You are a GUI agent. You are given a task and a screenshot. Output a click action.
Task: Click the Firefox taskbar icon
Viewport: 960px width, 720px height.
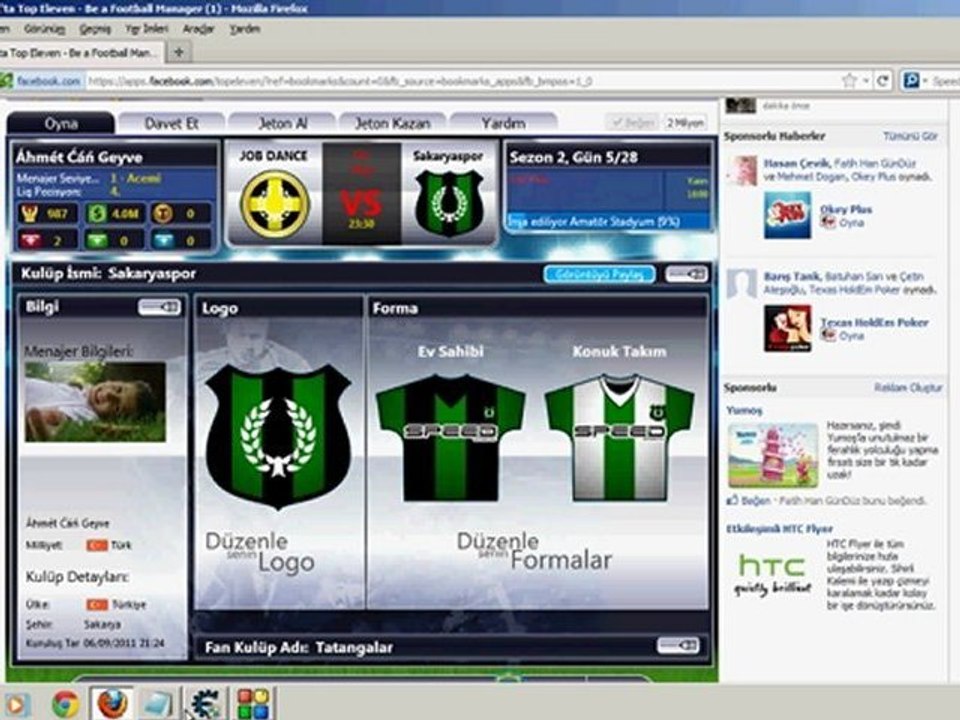coord(111,703)
